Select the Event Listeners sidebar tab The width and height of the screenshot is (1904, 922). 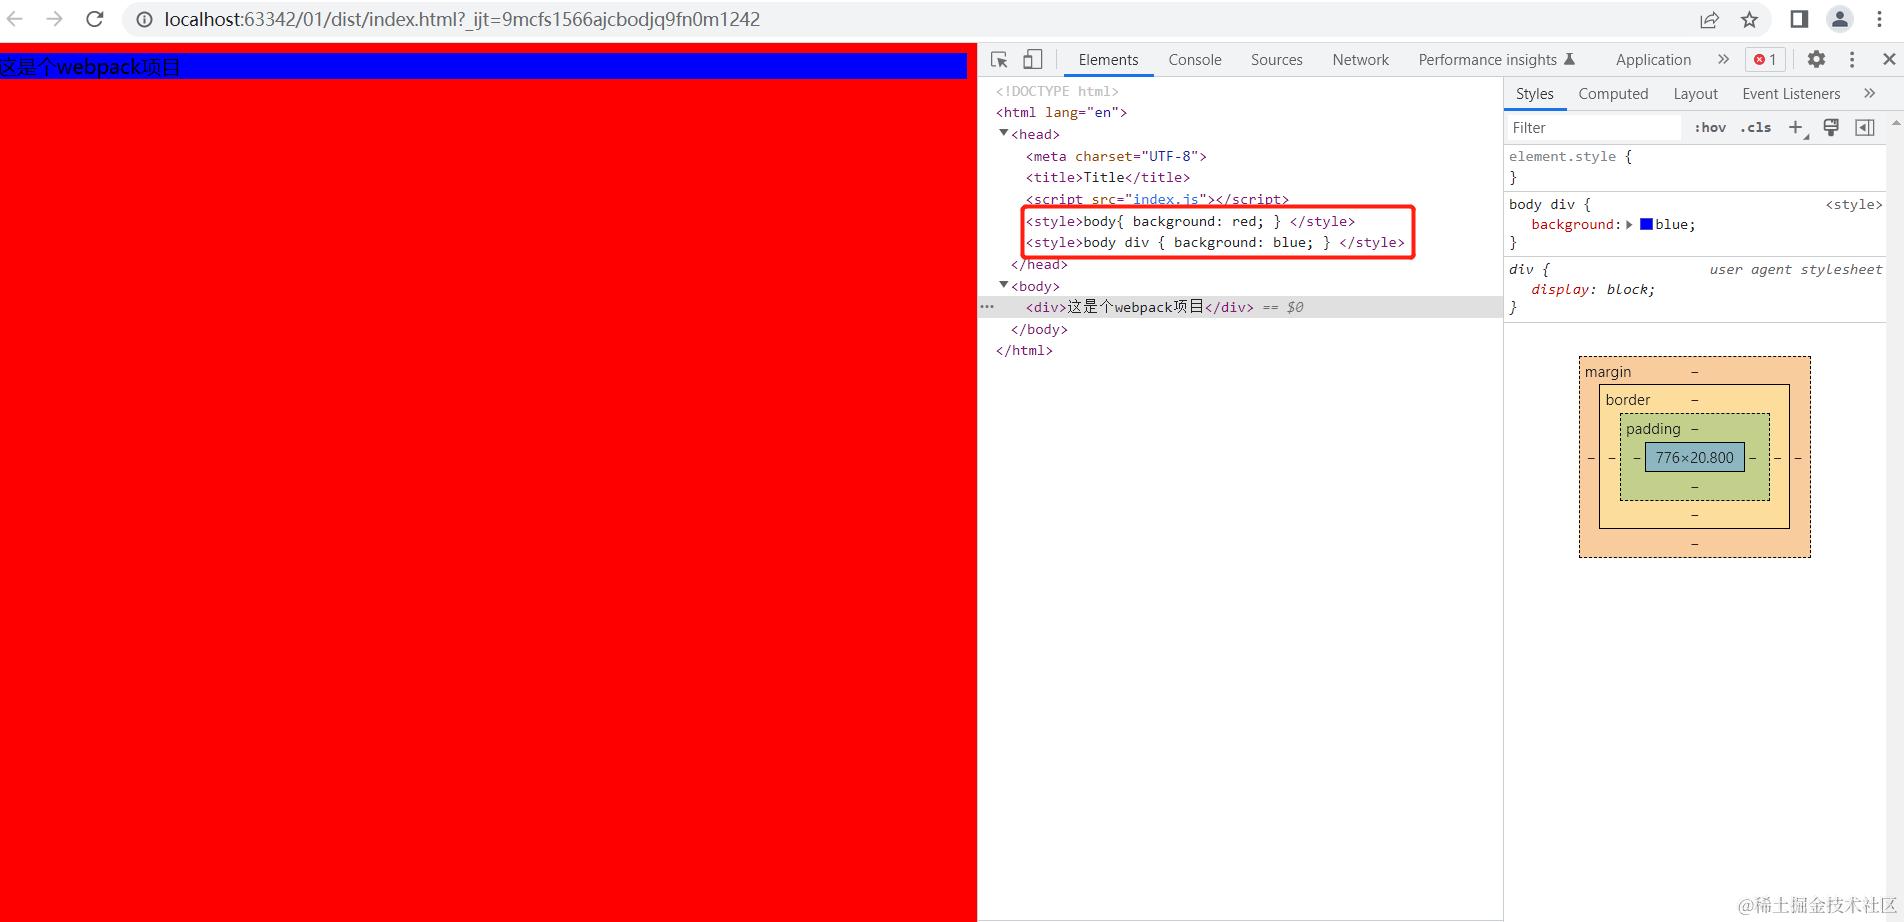[1791, 94]
